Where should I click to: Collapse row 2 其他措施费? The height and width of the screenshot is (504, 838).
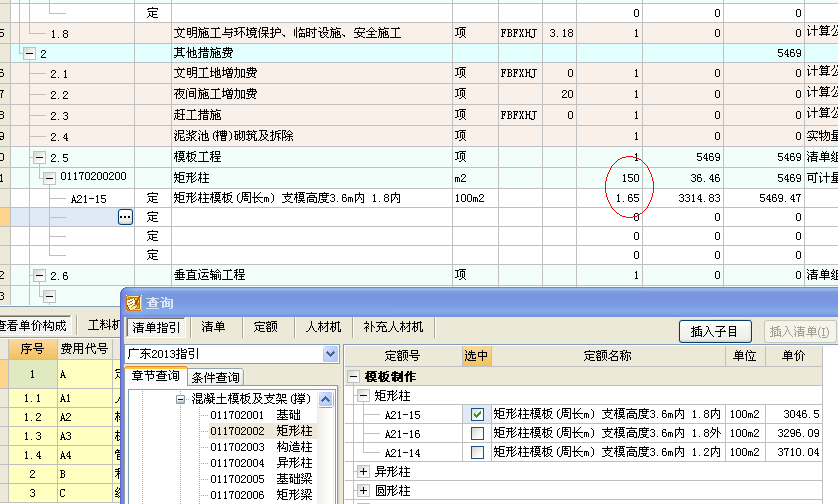click(x=29, y=53)
